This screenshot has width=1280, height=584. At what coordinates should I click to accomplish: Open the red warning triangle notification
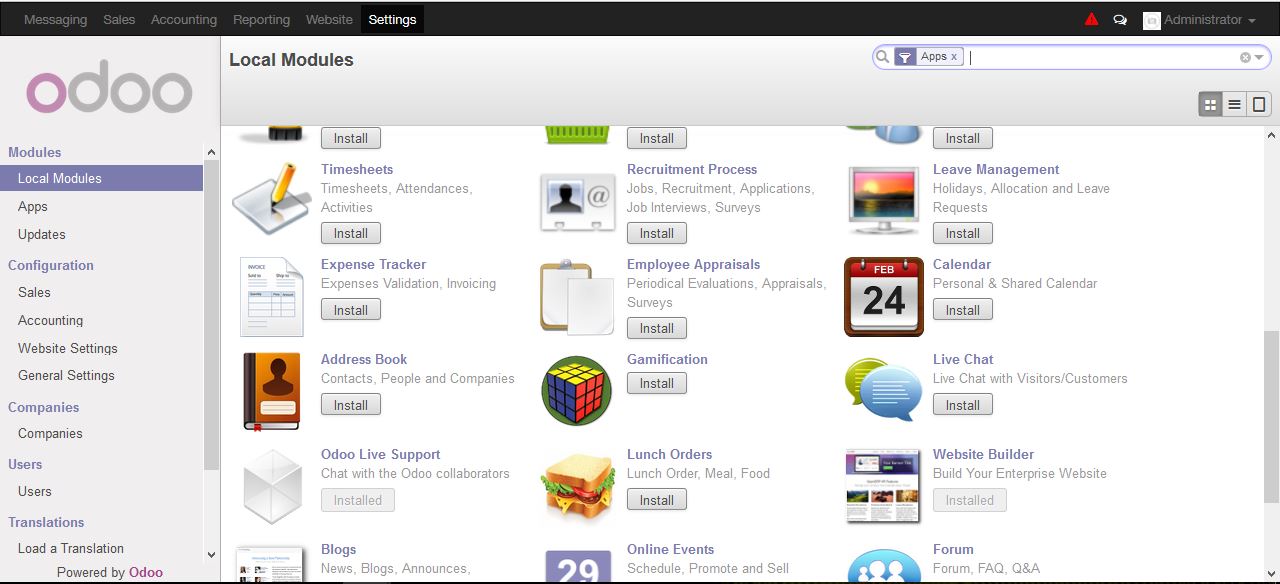(1091, 19)
